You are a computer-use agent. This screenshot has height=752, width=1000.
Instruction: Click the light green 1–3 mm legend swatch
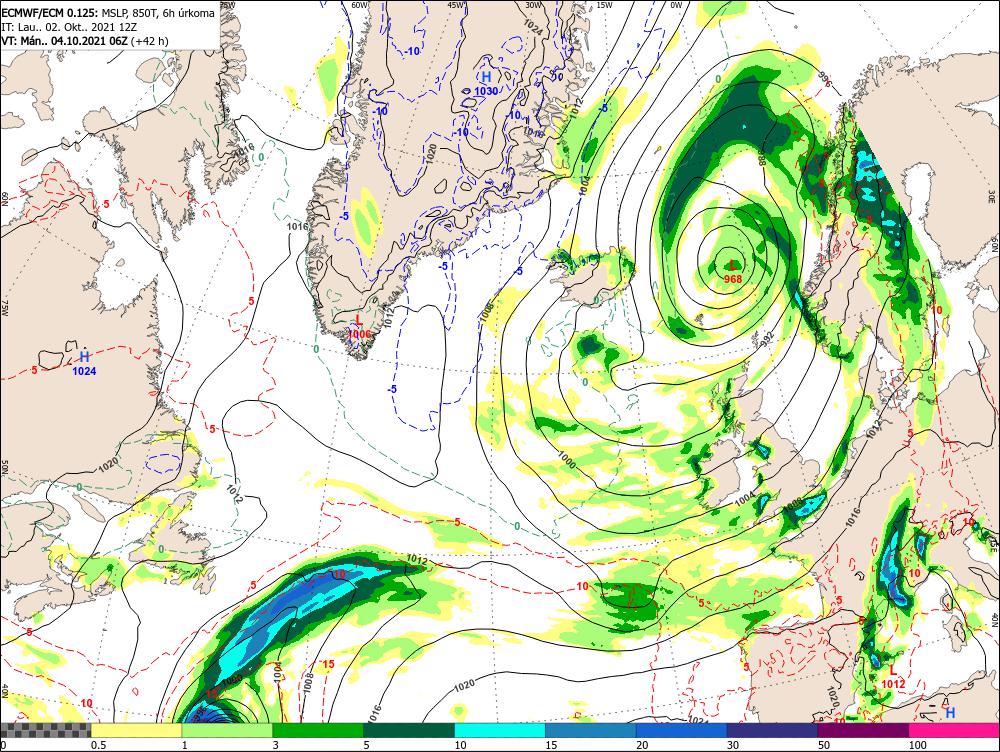click(227, 730)
